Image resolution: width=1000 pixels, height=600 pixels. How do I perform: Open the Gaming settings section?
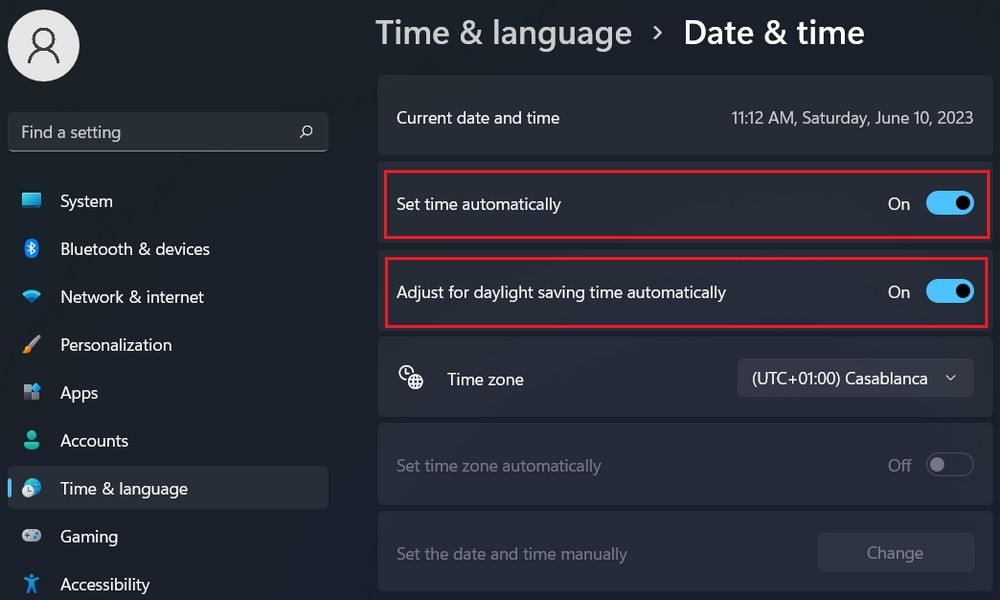coord(89,537)
